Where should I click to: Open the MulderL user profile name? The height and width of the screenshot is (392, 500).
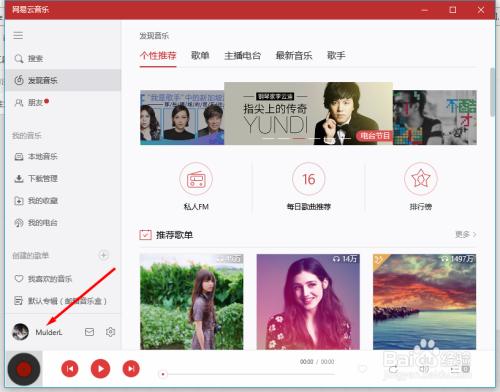point(49,332)
